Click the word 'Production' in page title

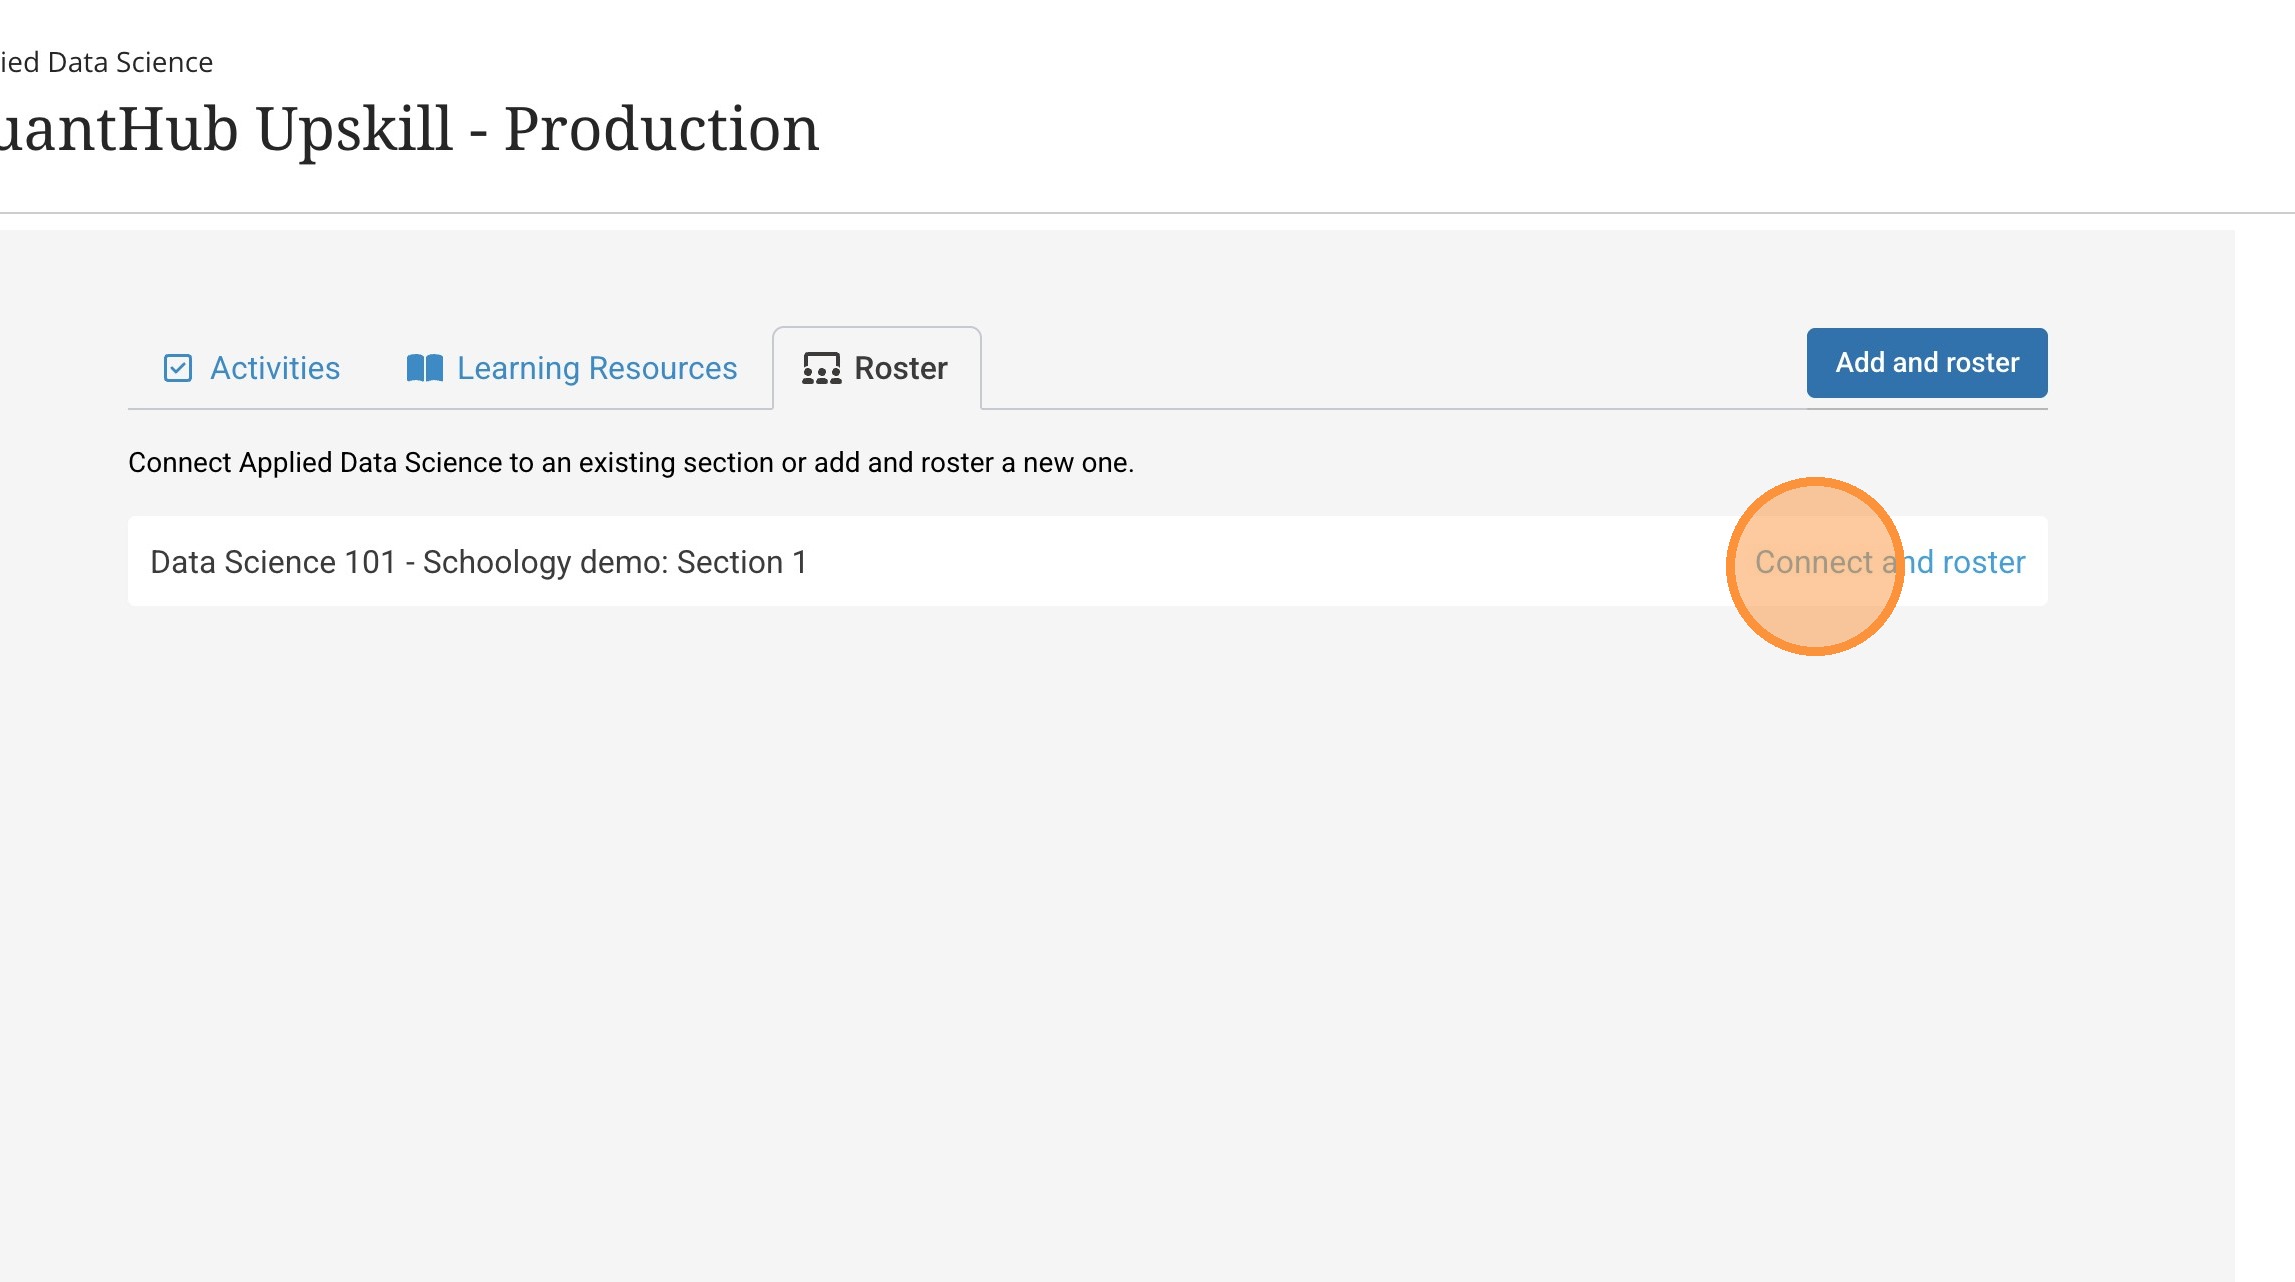tap(661, 130)
